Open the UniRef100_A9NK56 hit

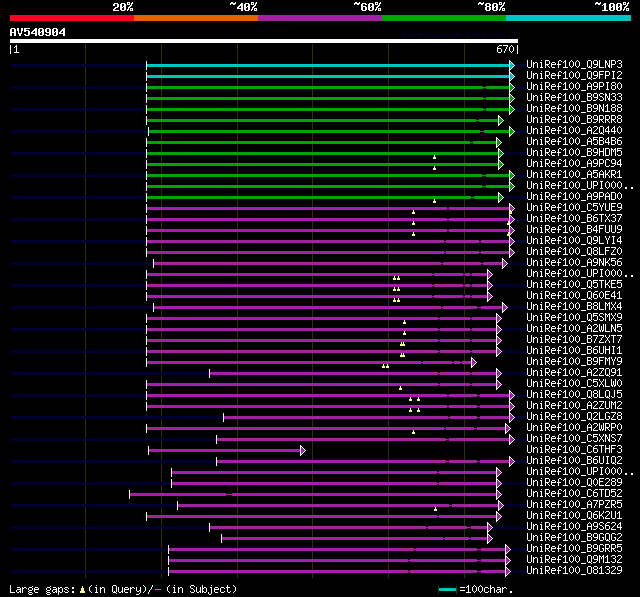pos(574,263)
